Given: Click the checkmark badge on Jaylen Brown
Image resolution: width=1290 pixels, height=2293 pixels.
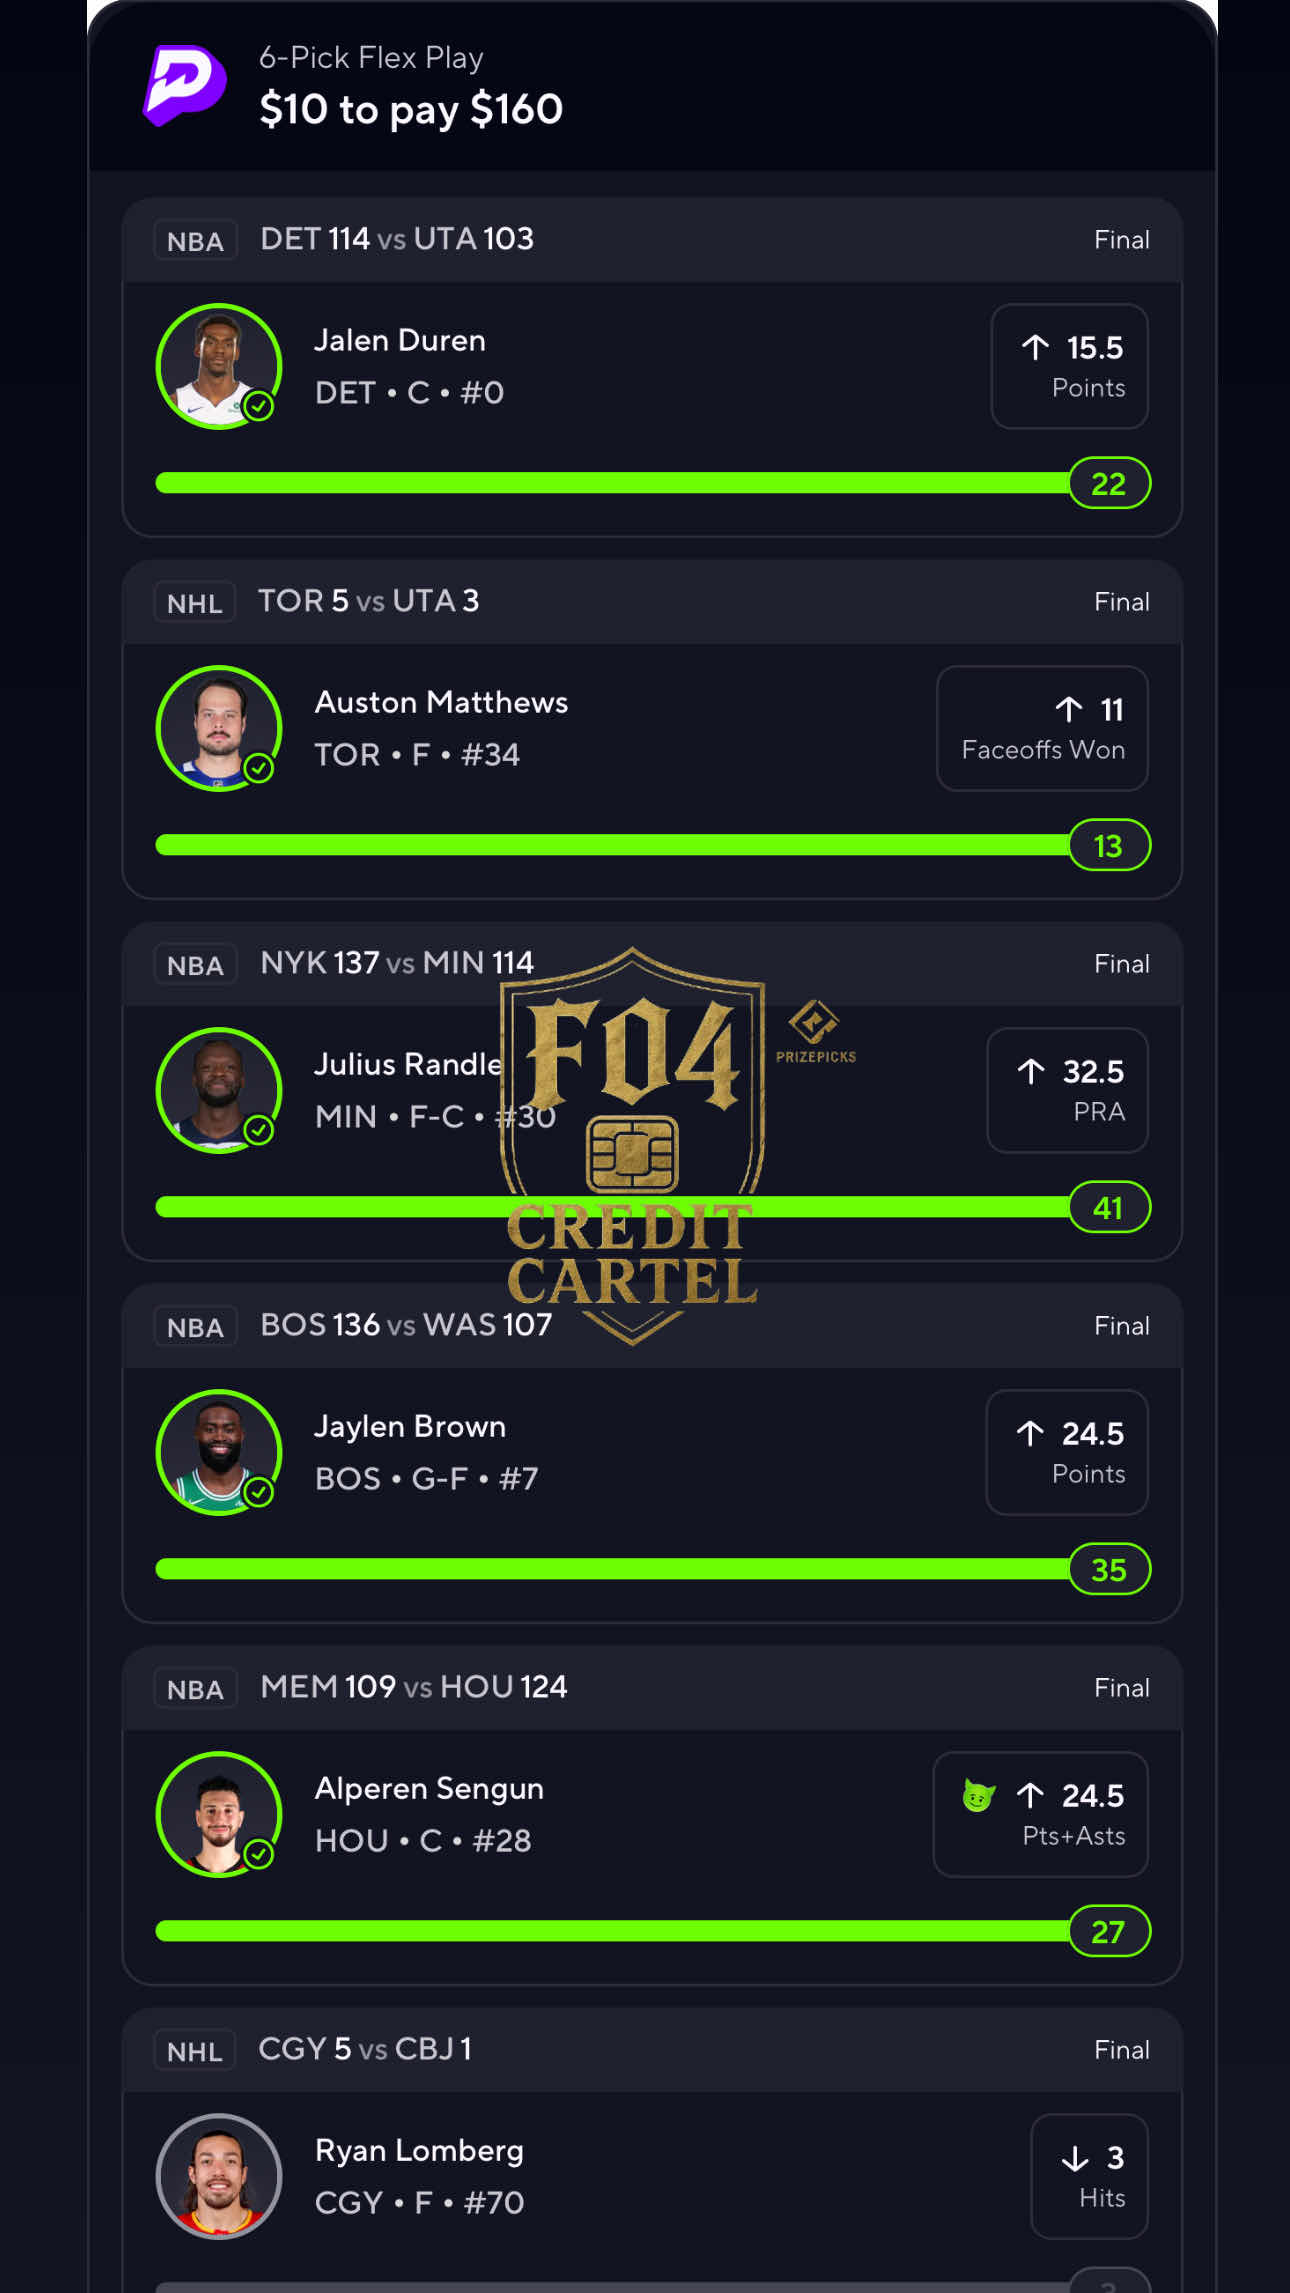Looking at the screenshot, I should tap(259, 1492).
